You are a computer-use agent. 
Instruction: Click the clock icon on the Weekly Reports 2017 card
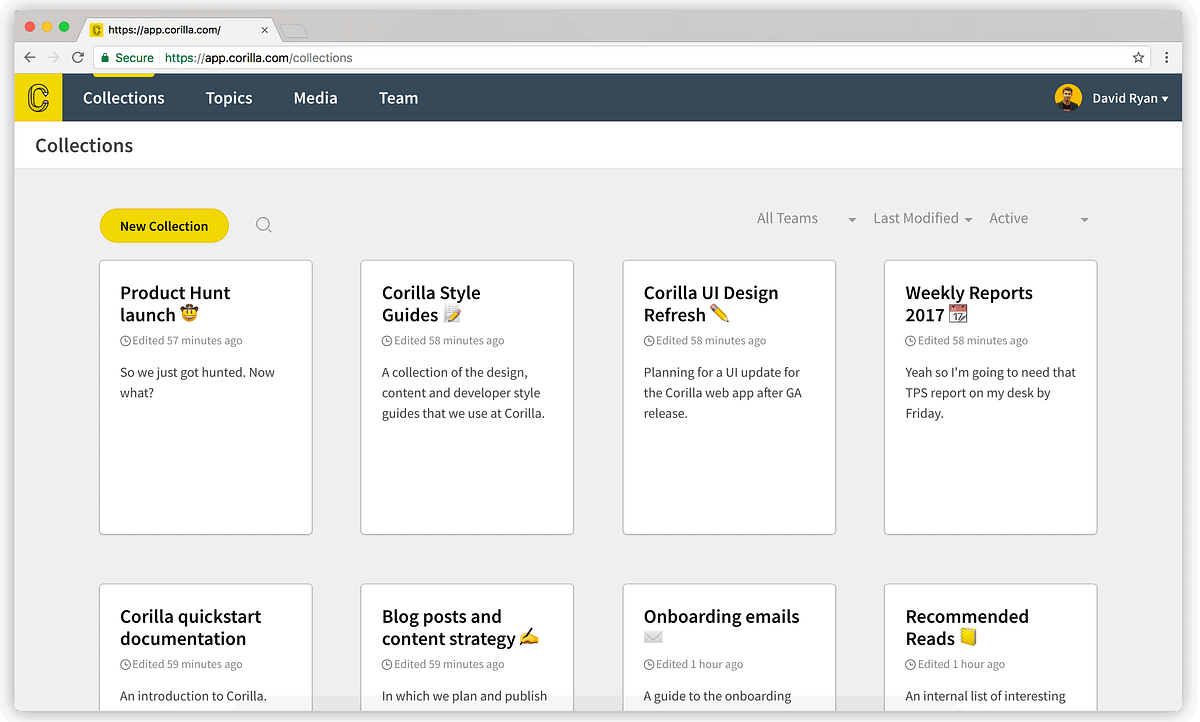click(909, 340)
